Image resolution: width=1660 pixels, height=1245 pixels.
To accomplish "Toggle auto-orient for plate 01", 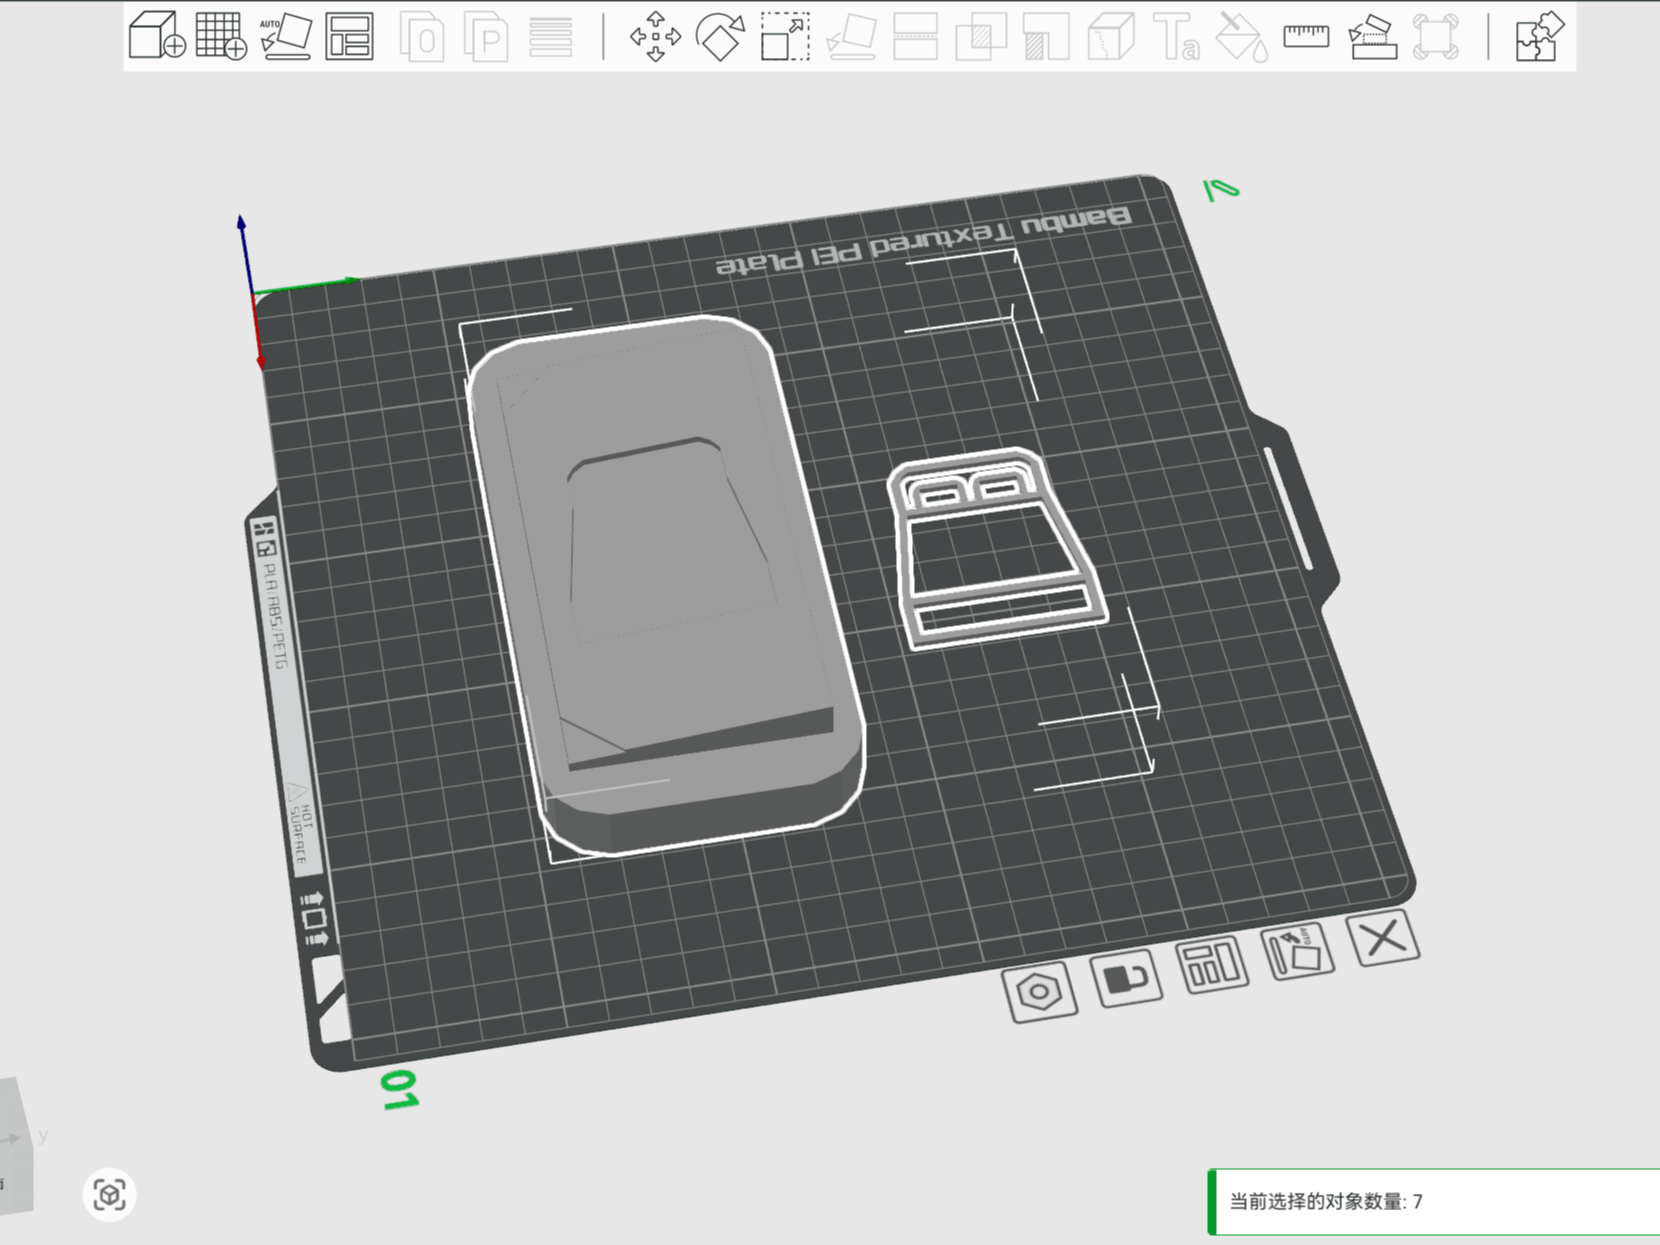I will pyautogui.click(x=1297, y=950).
